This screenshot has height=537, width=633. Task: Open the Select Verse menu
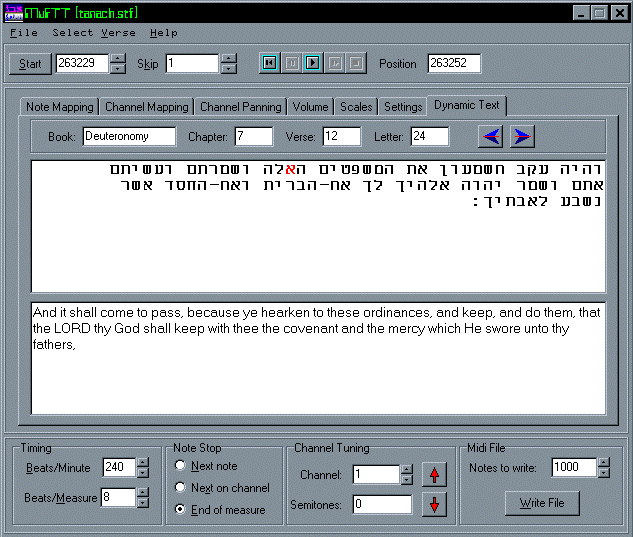click(94, 33)
